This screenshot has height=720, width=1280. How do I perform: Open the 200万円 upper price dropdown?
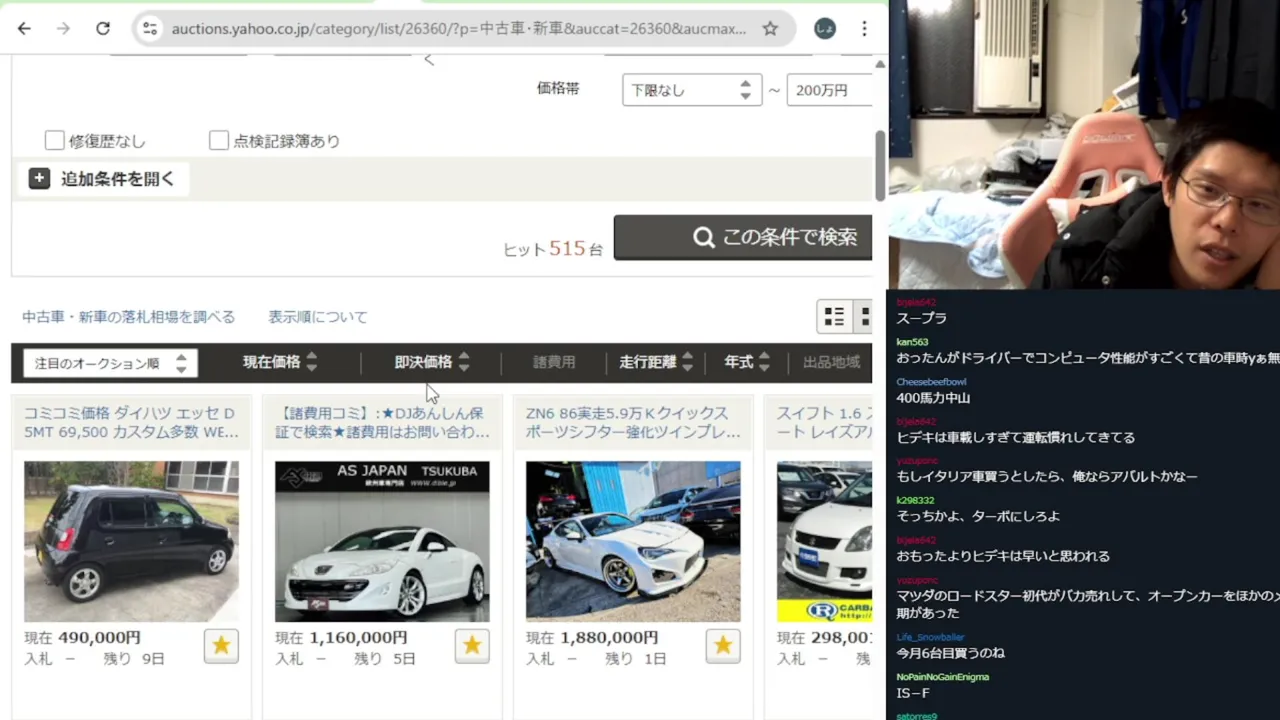830,90
